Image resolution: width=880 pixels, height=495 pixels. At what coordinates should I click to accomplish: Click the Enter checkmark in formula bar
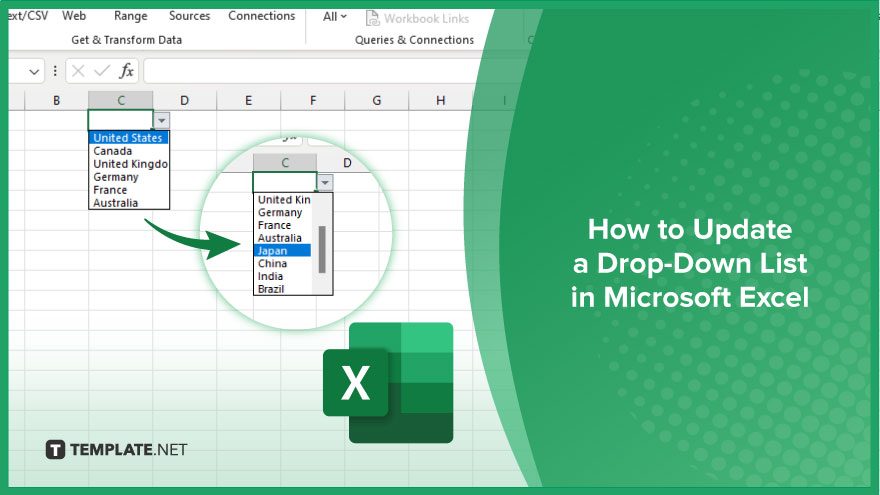(102, 71)
